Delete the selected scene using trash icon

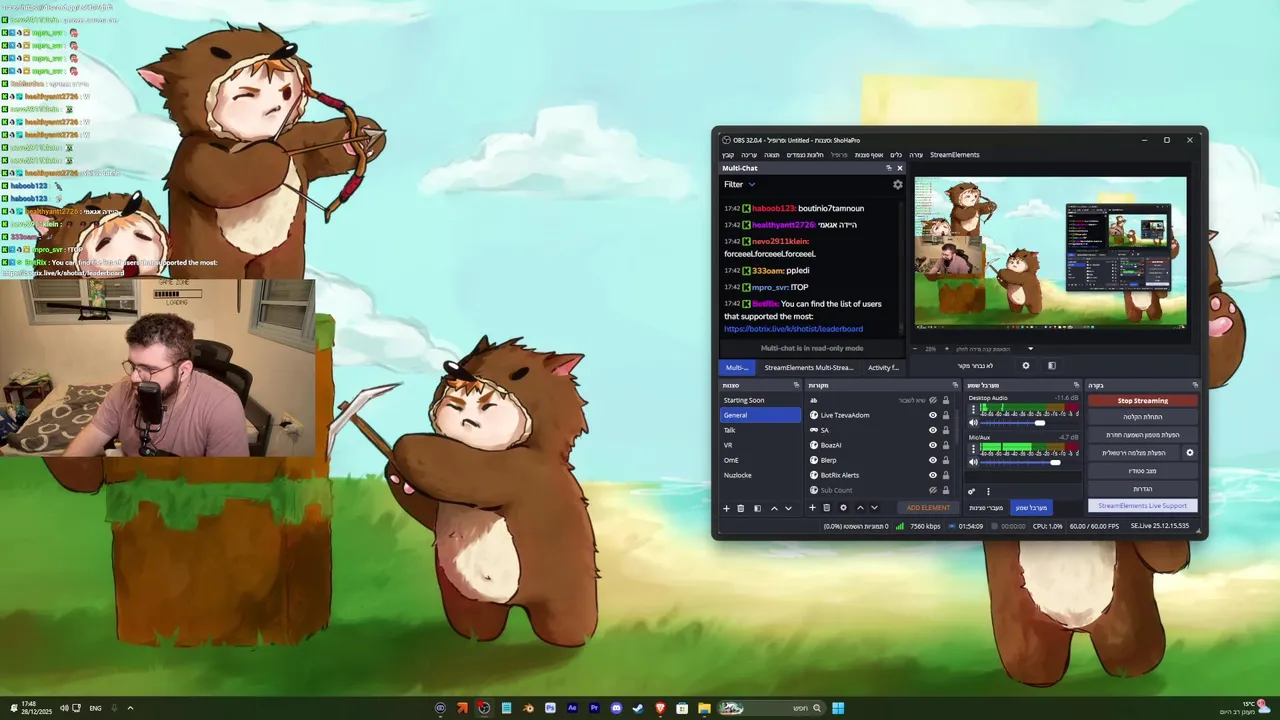741,508
